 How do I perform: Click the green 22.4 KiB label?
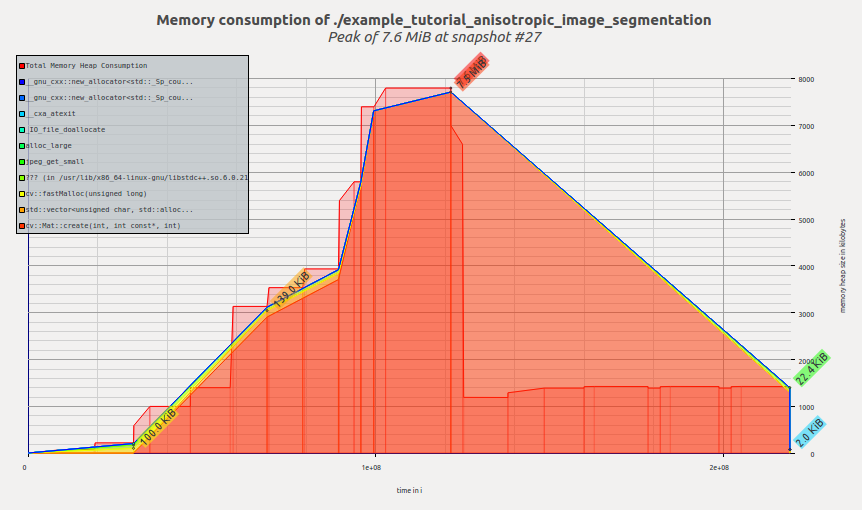pyautogui.click(x=811, y=368)
